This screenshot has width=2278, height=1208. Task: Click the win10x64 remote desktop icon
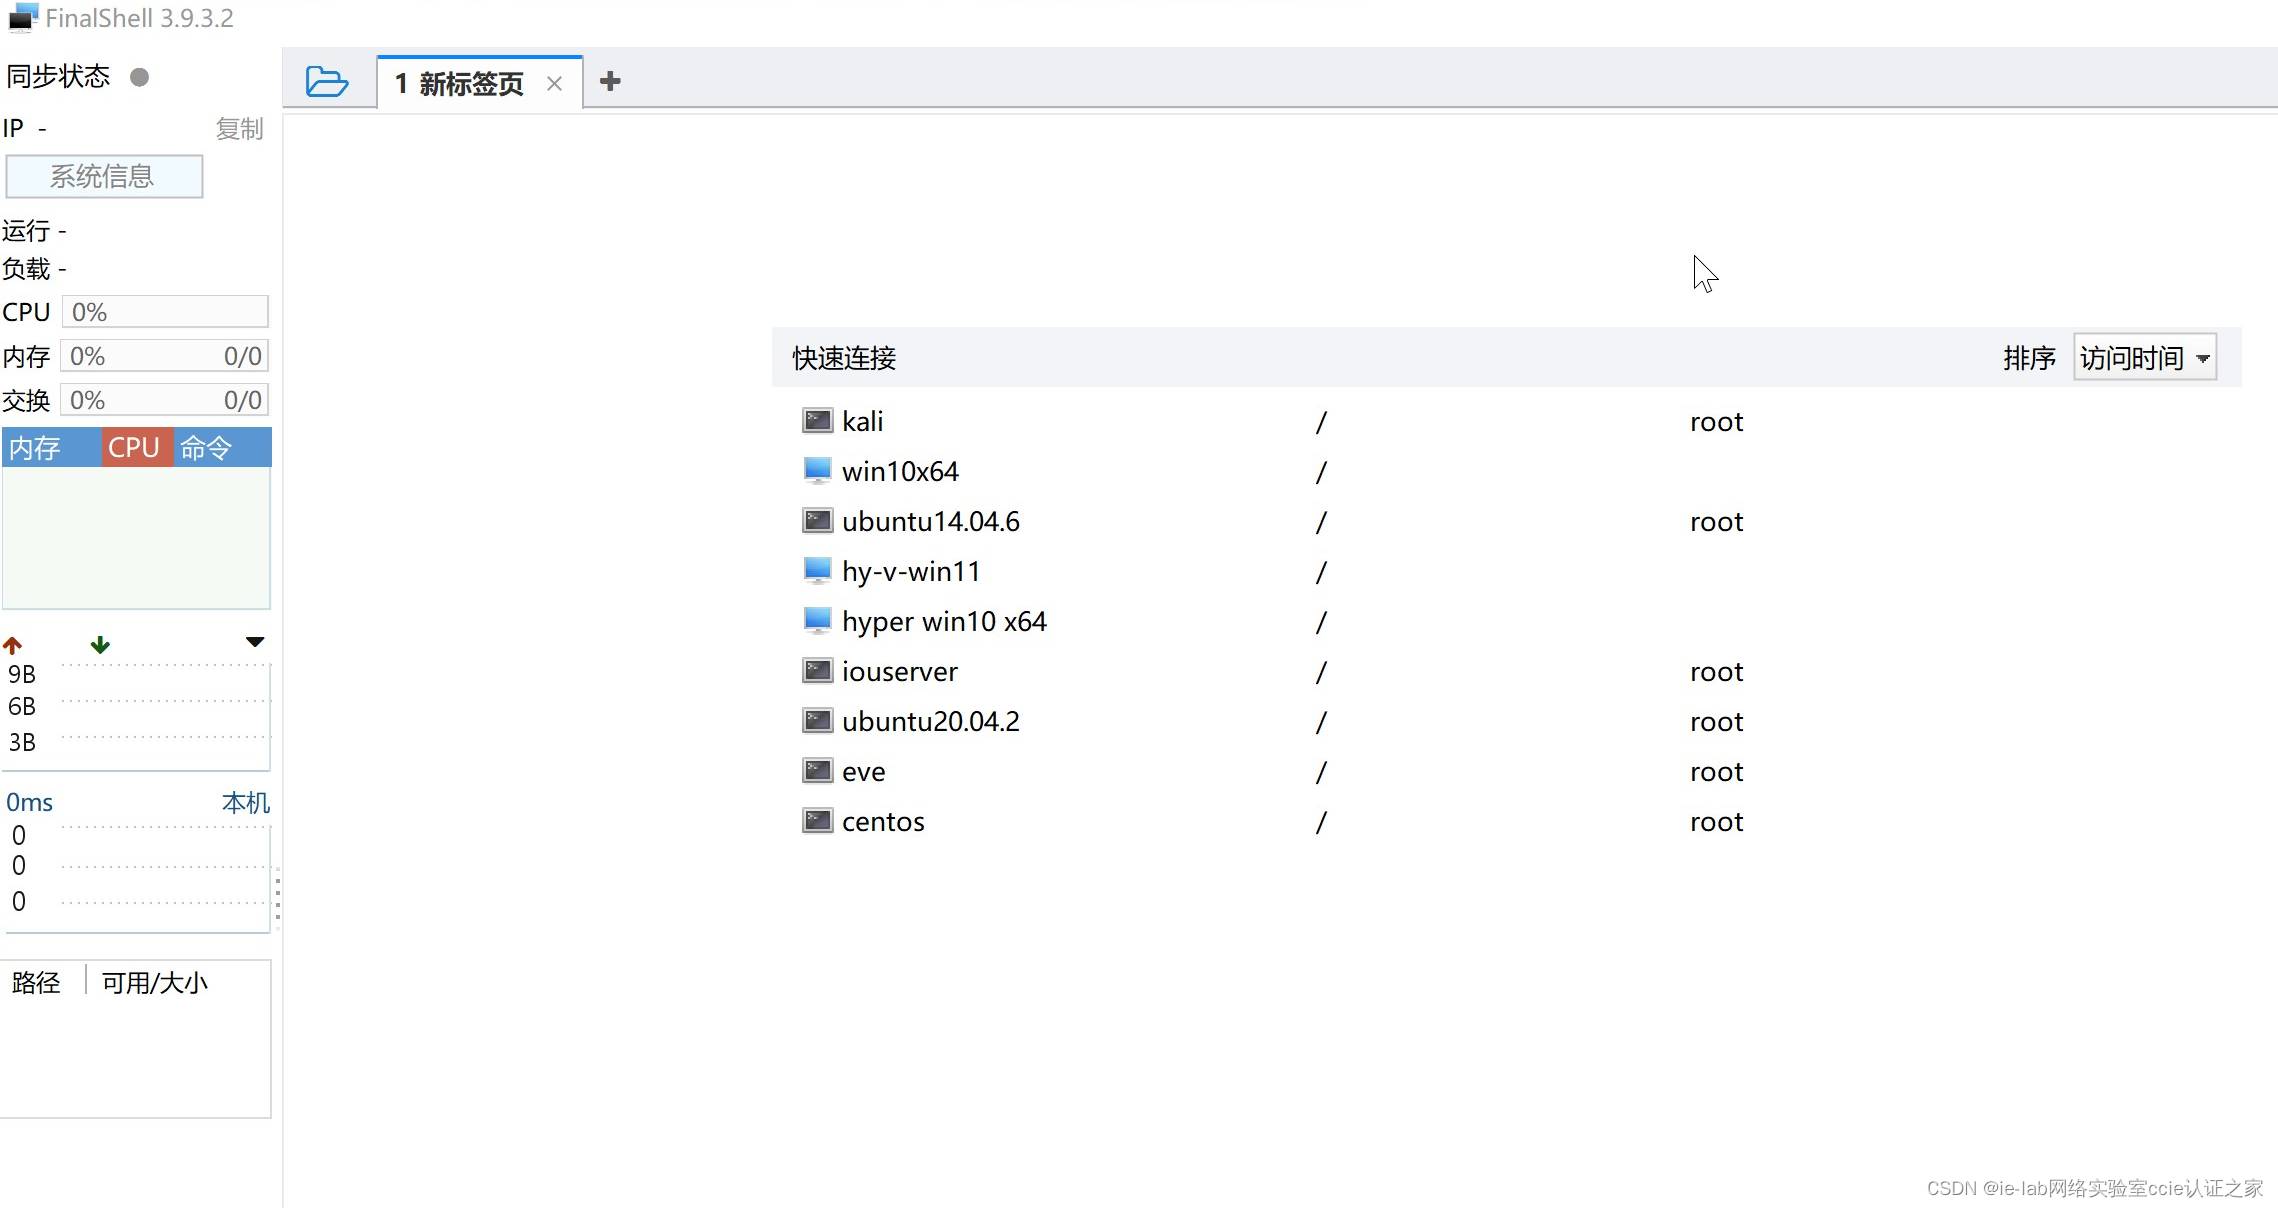point(818,471)
